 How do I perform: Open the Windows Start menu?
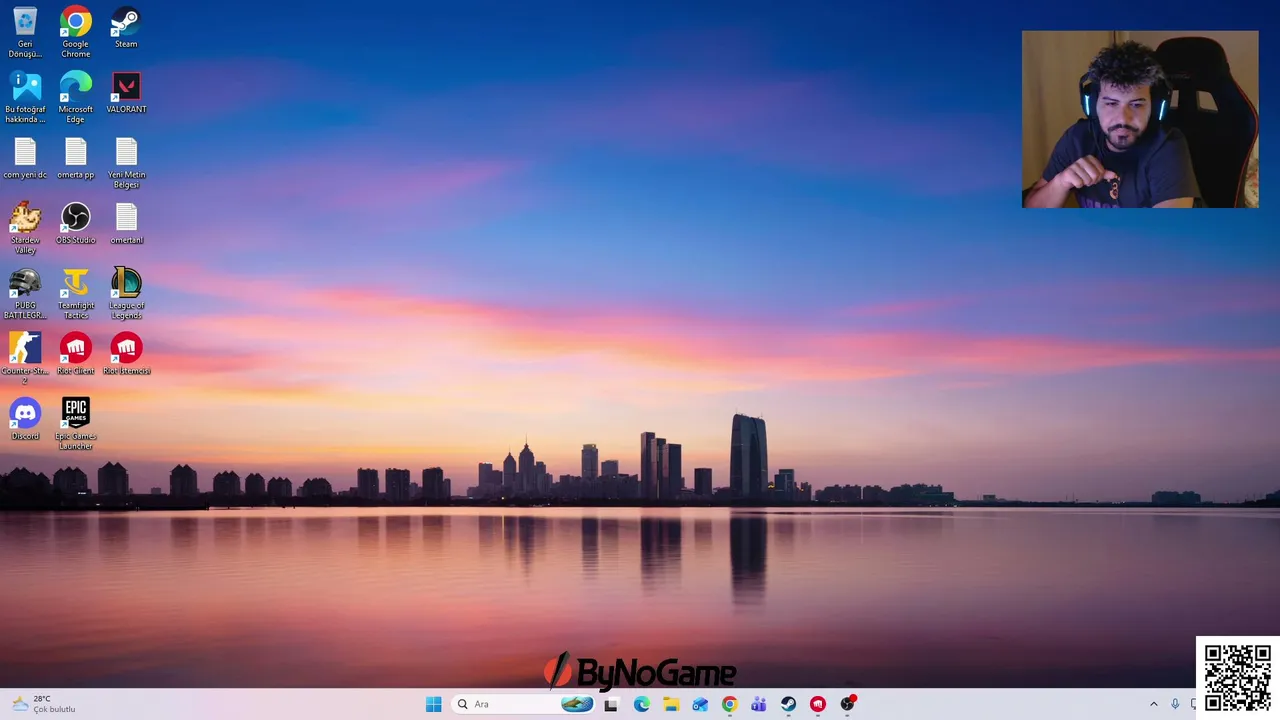433,704
